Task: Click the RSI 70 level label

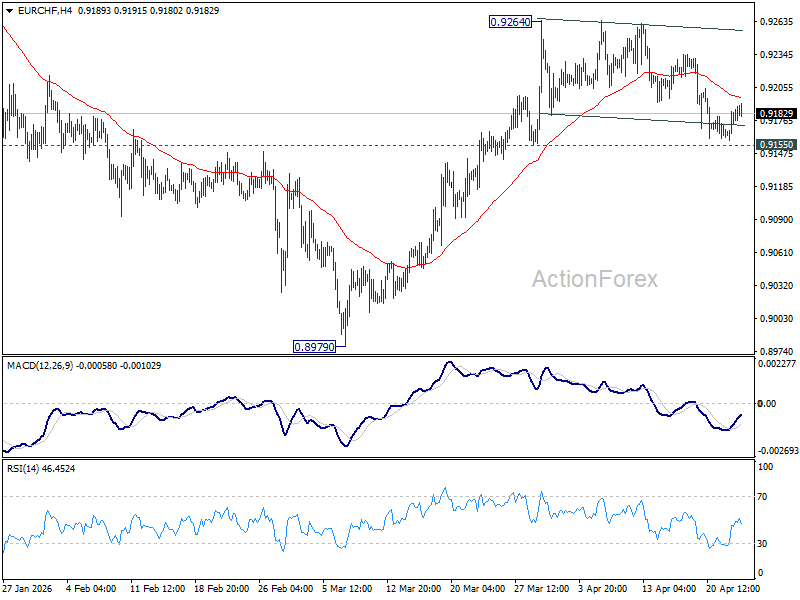Action: [762, 496]
